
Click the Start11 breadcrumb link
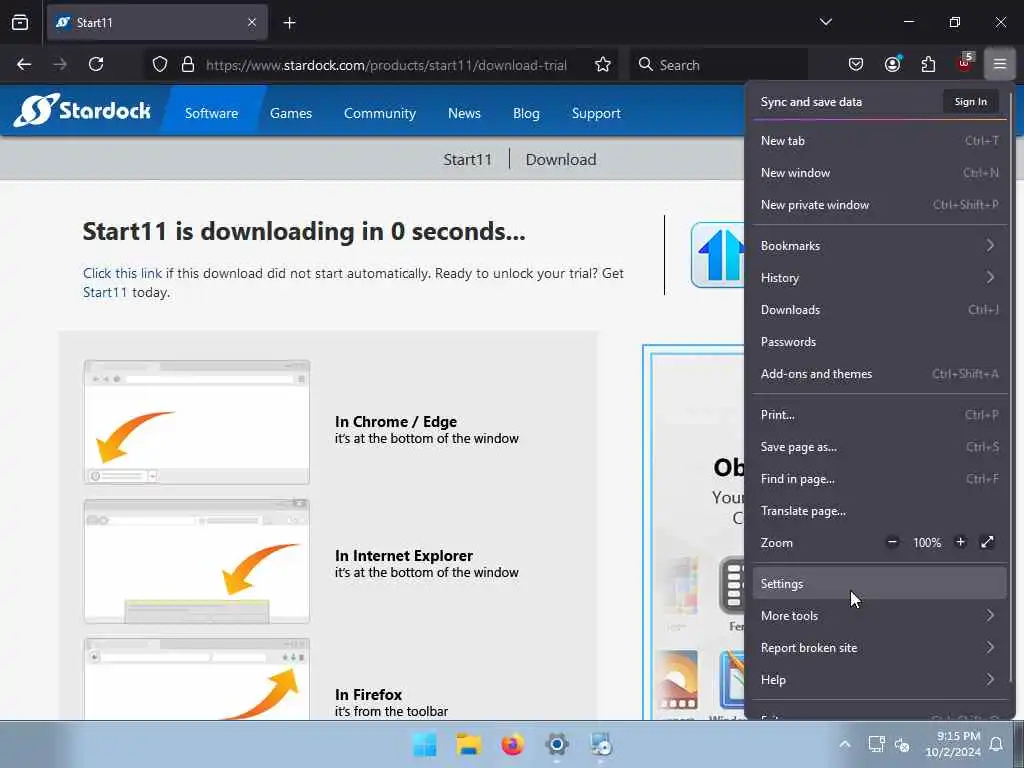pos(468,159)
